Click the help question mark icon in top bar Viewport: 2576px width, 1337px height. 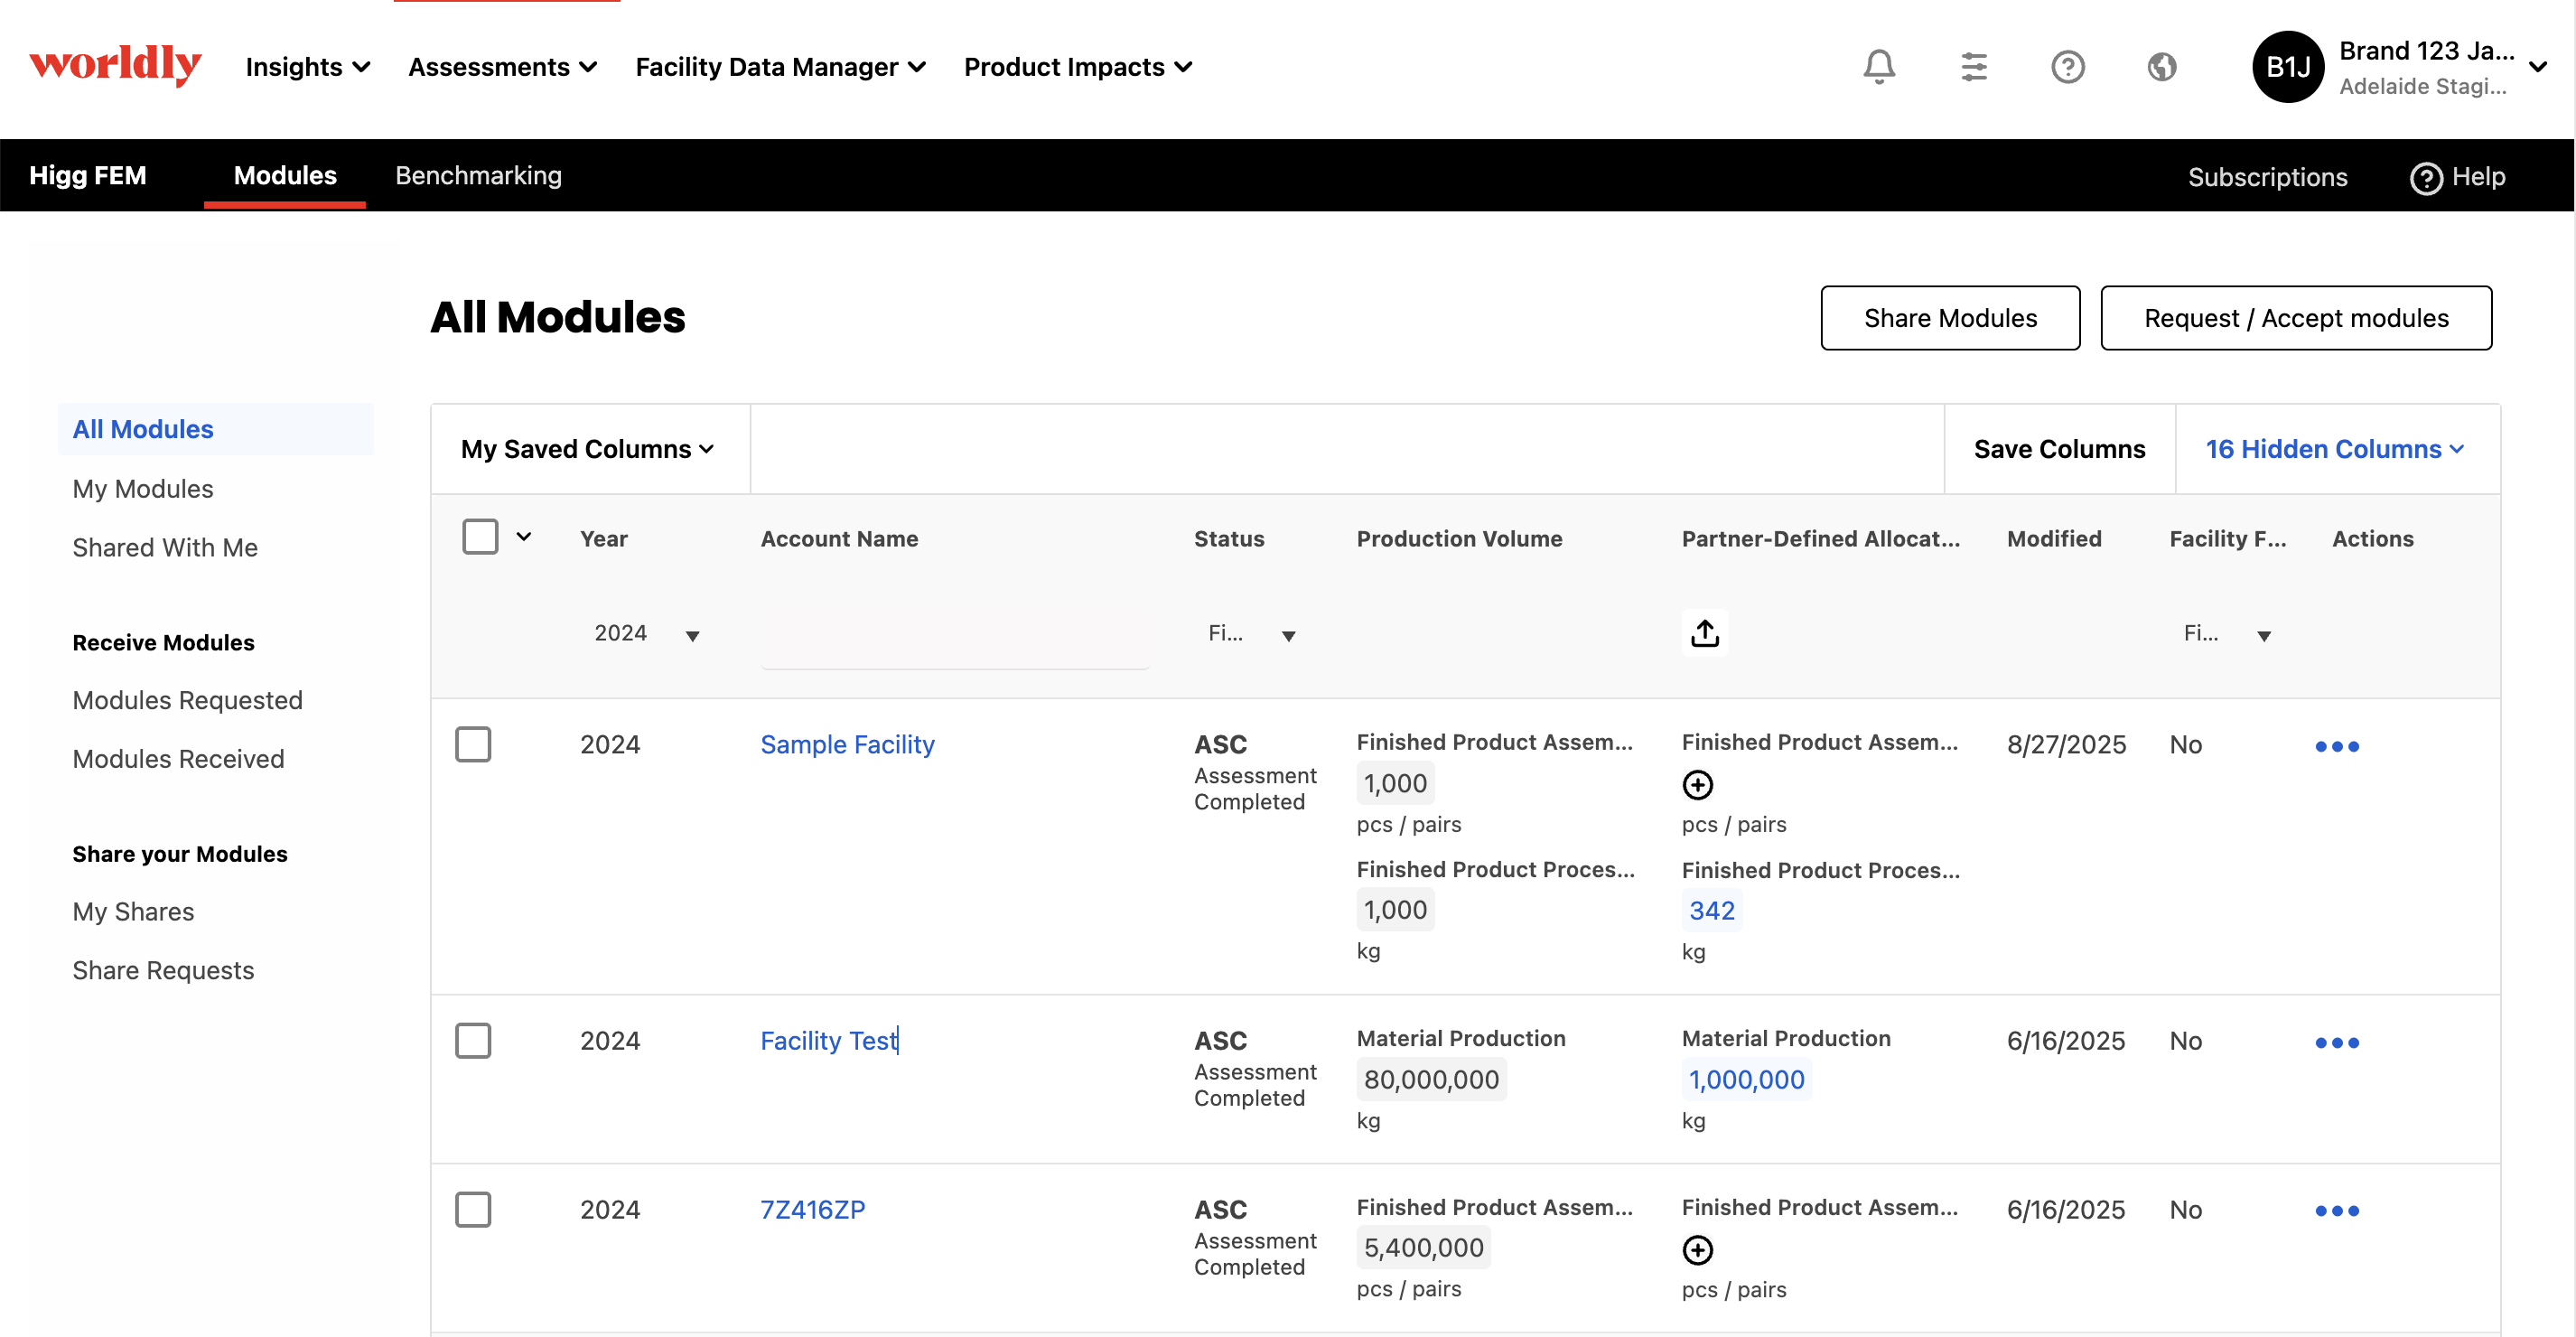(x=2067, y=67)
